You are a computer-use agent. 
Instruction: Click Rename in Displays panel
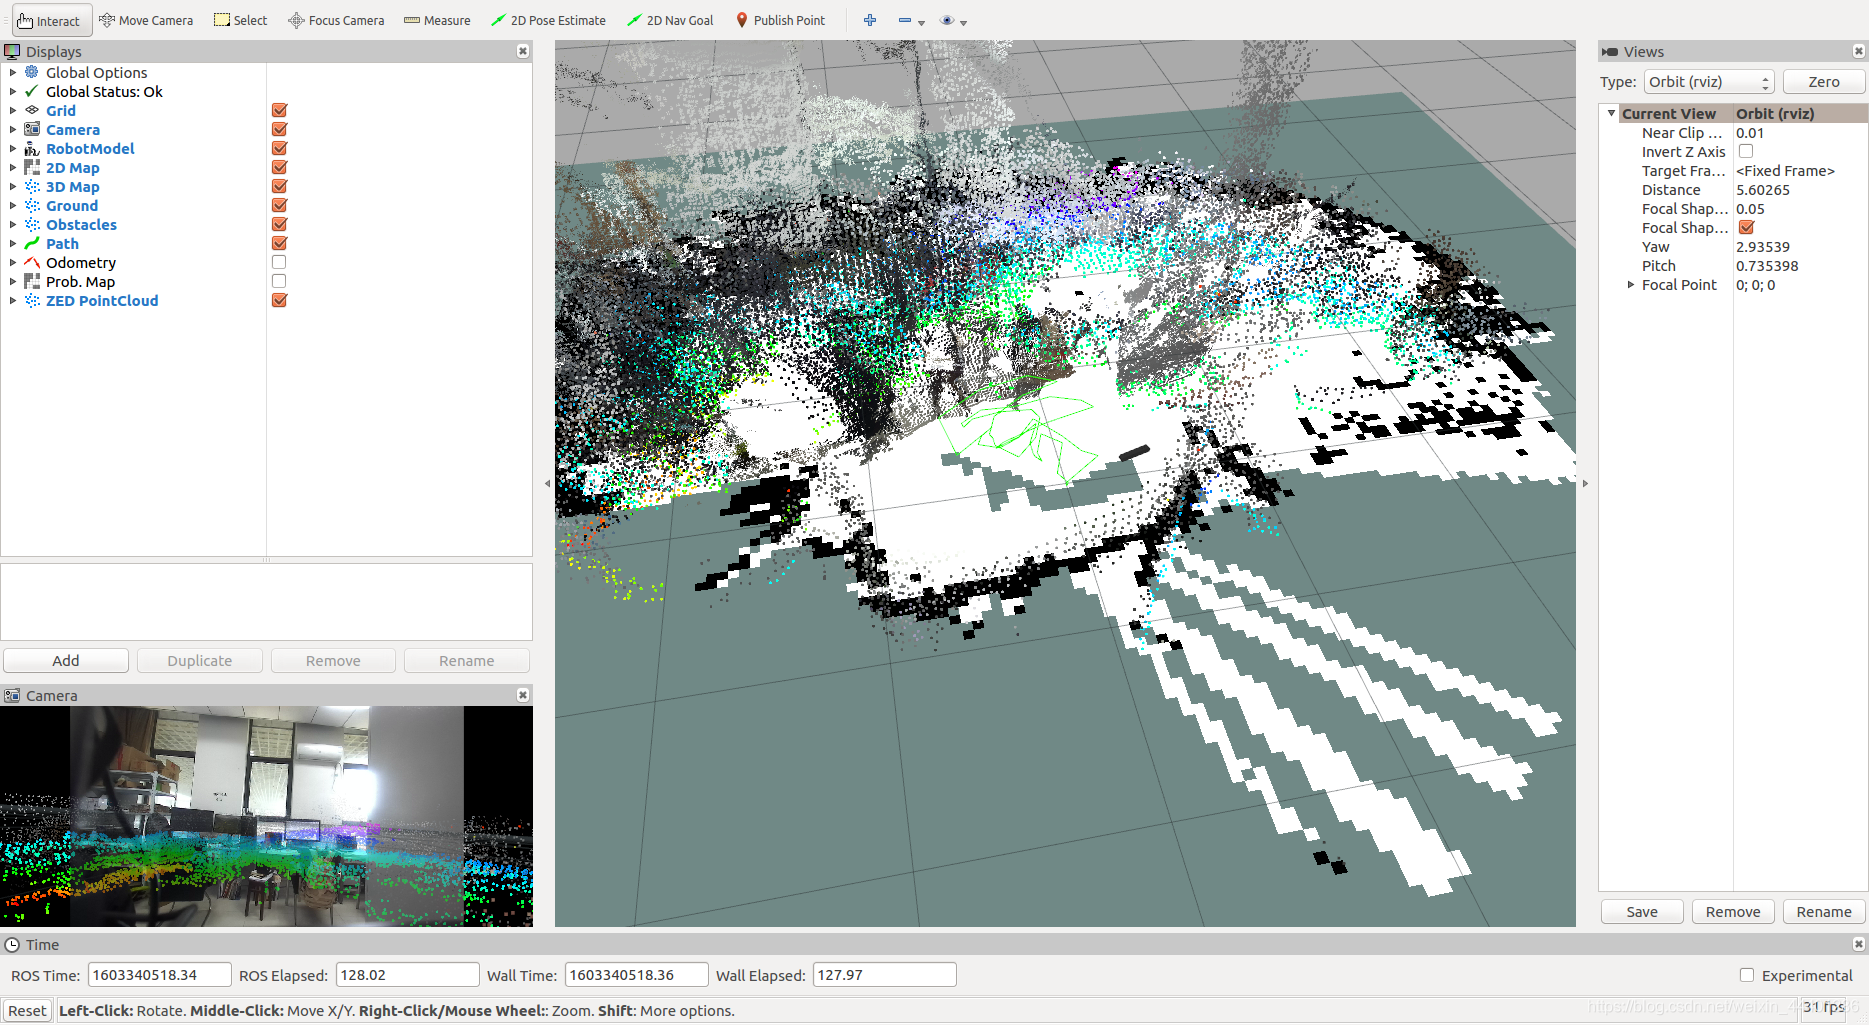pos(467,661)
